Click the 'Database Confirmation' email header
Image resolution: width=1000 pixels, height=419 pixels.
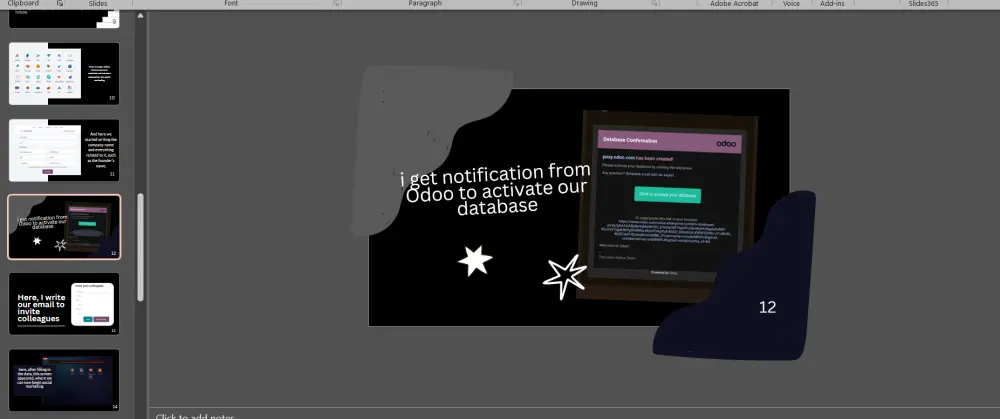(630, 140)
